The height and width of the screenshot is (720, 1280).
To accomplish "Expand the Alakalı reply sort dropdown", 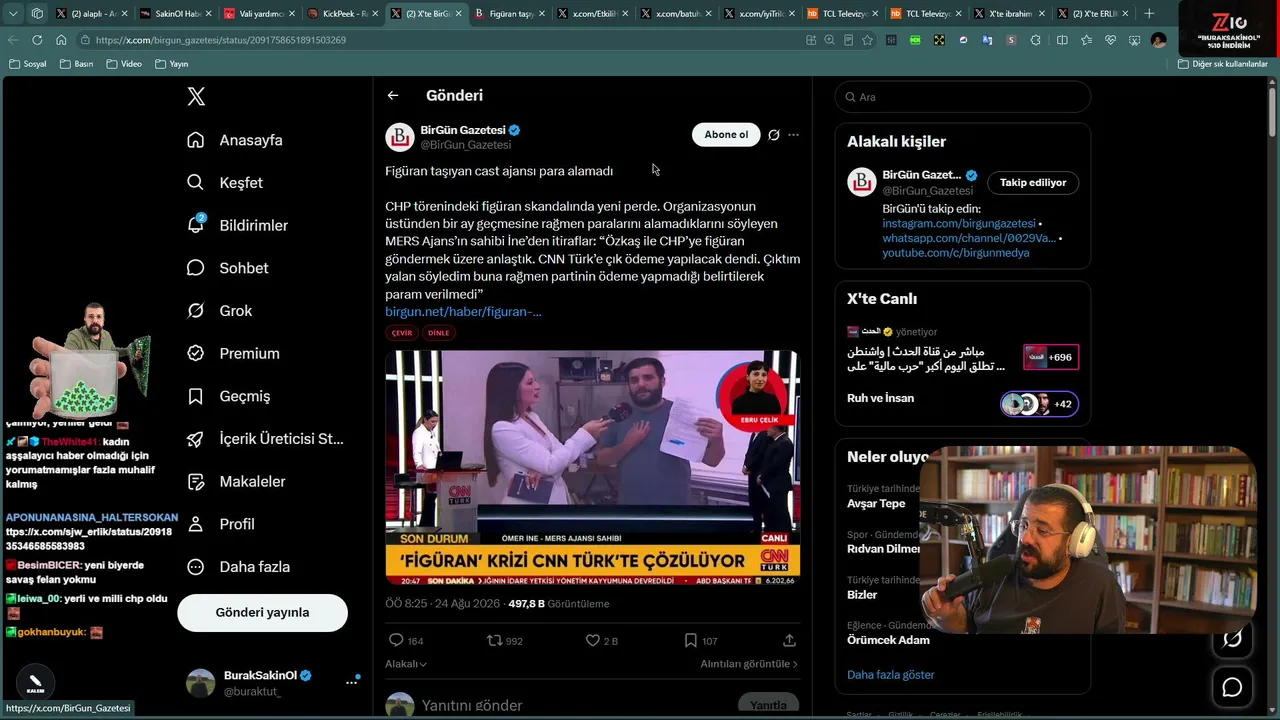I will [x=406, y=664].
